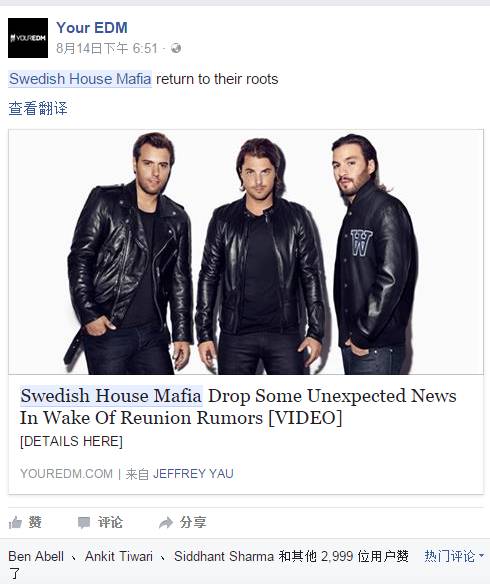Click the share arrow icon
Screen dimensions: 490x584
(166, 523)
